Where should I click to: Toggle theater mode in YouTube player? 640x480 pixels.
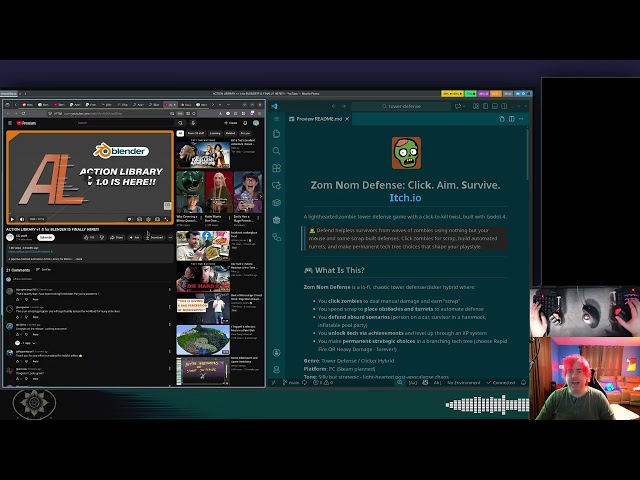[x=158, y=219]
